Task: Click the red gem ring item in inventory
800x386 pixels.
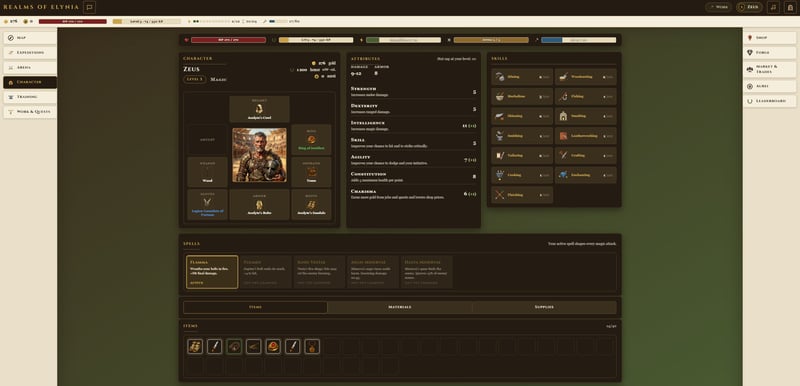Action: tap(273, 347)
